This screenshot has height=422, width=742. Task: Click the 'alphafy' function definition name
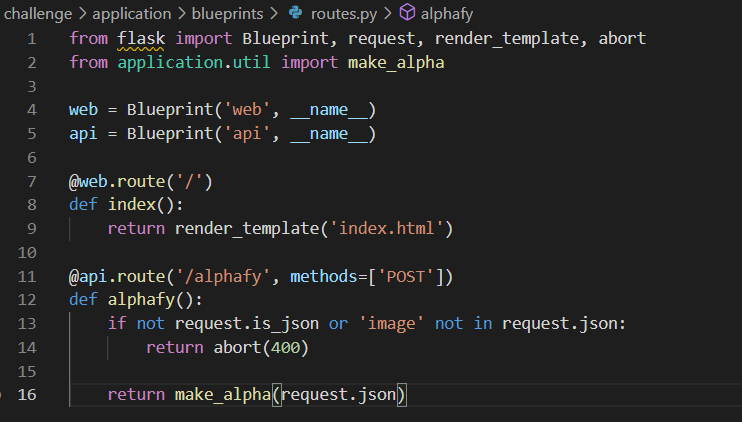[x=141, y=299]
